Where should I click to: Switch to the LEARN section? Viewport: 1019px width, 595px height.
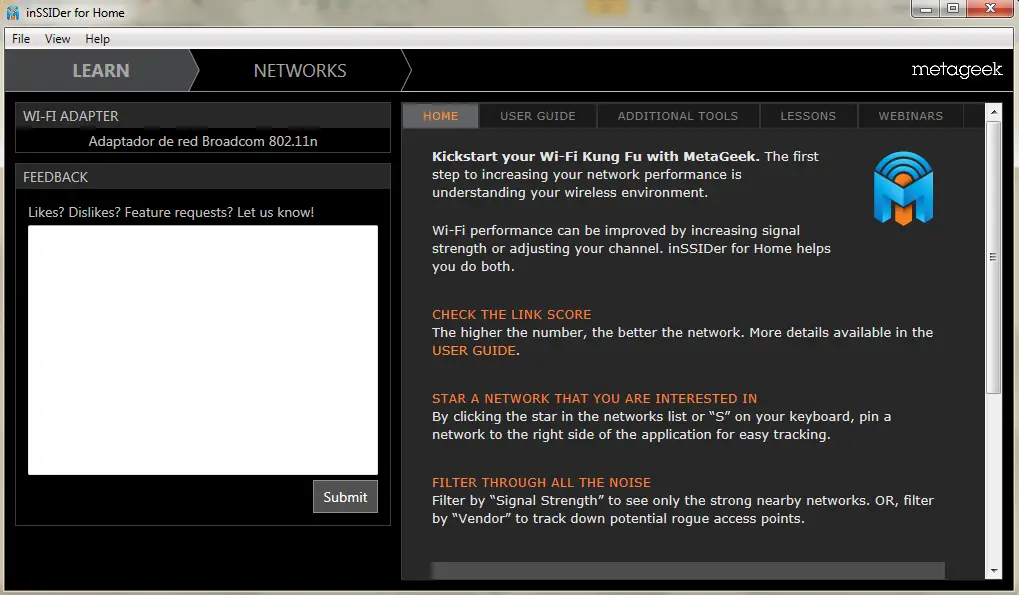pyautogui.click(x=101, y=70)
